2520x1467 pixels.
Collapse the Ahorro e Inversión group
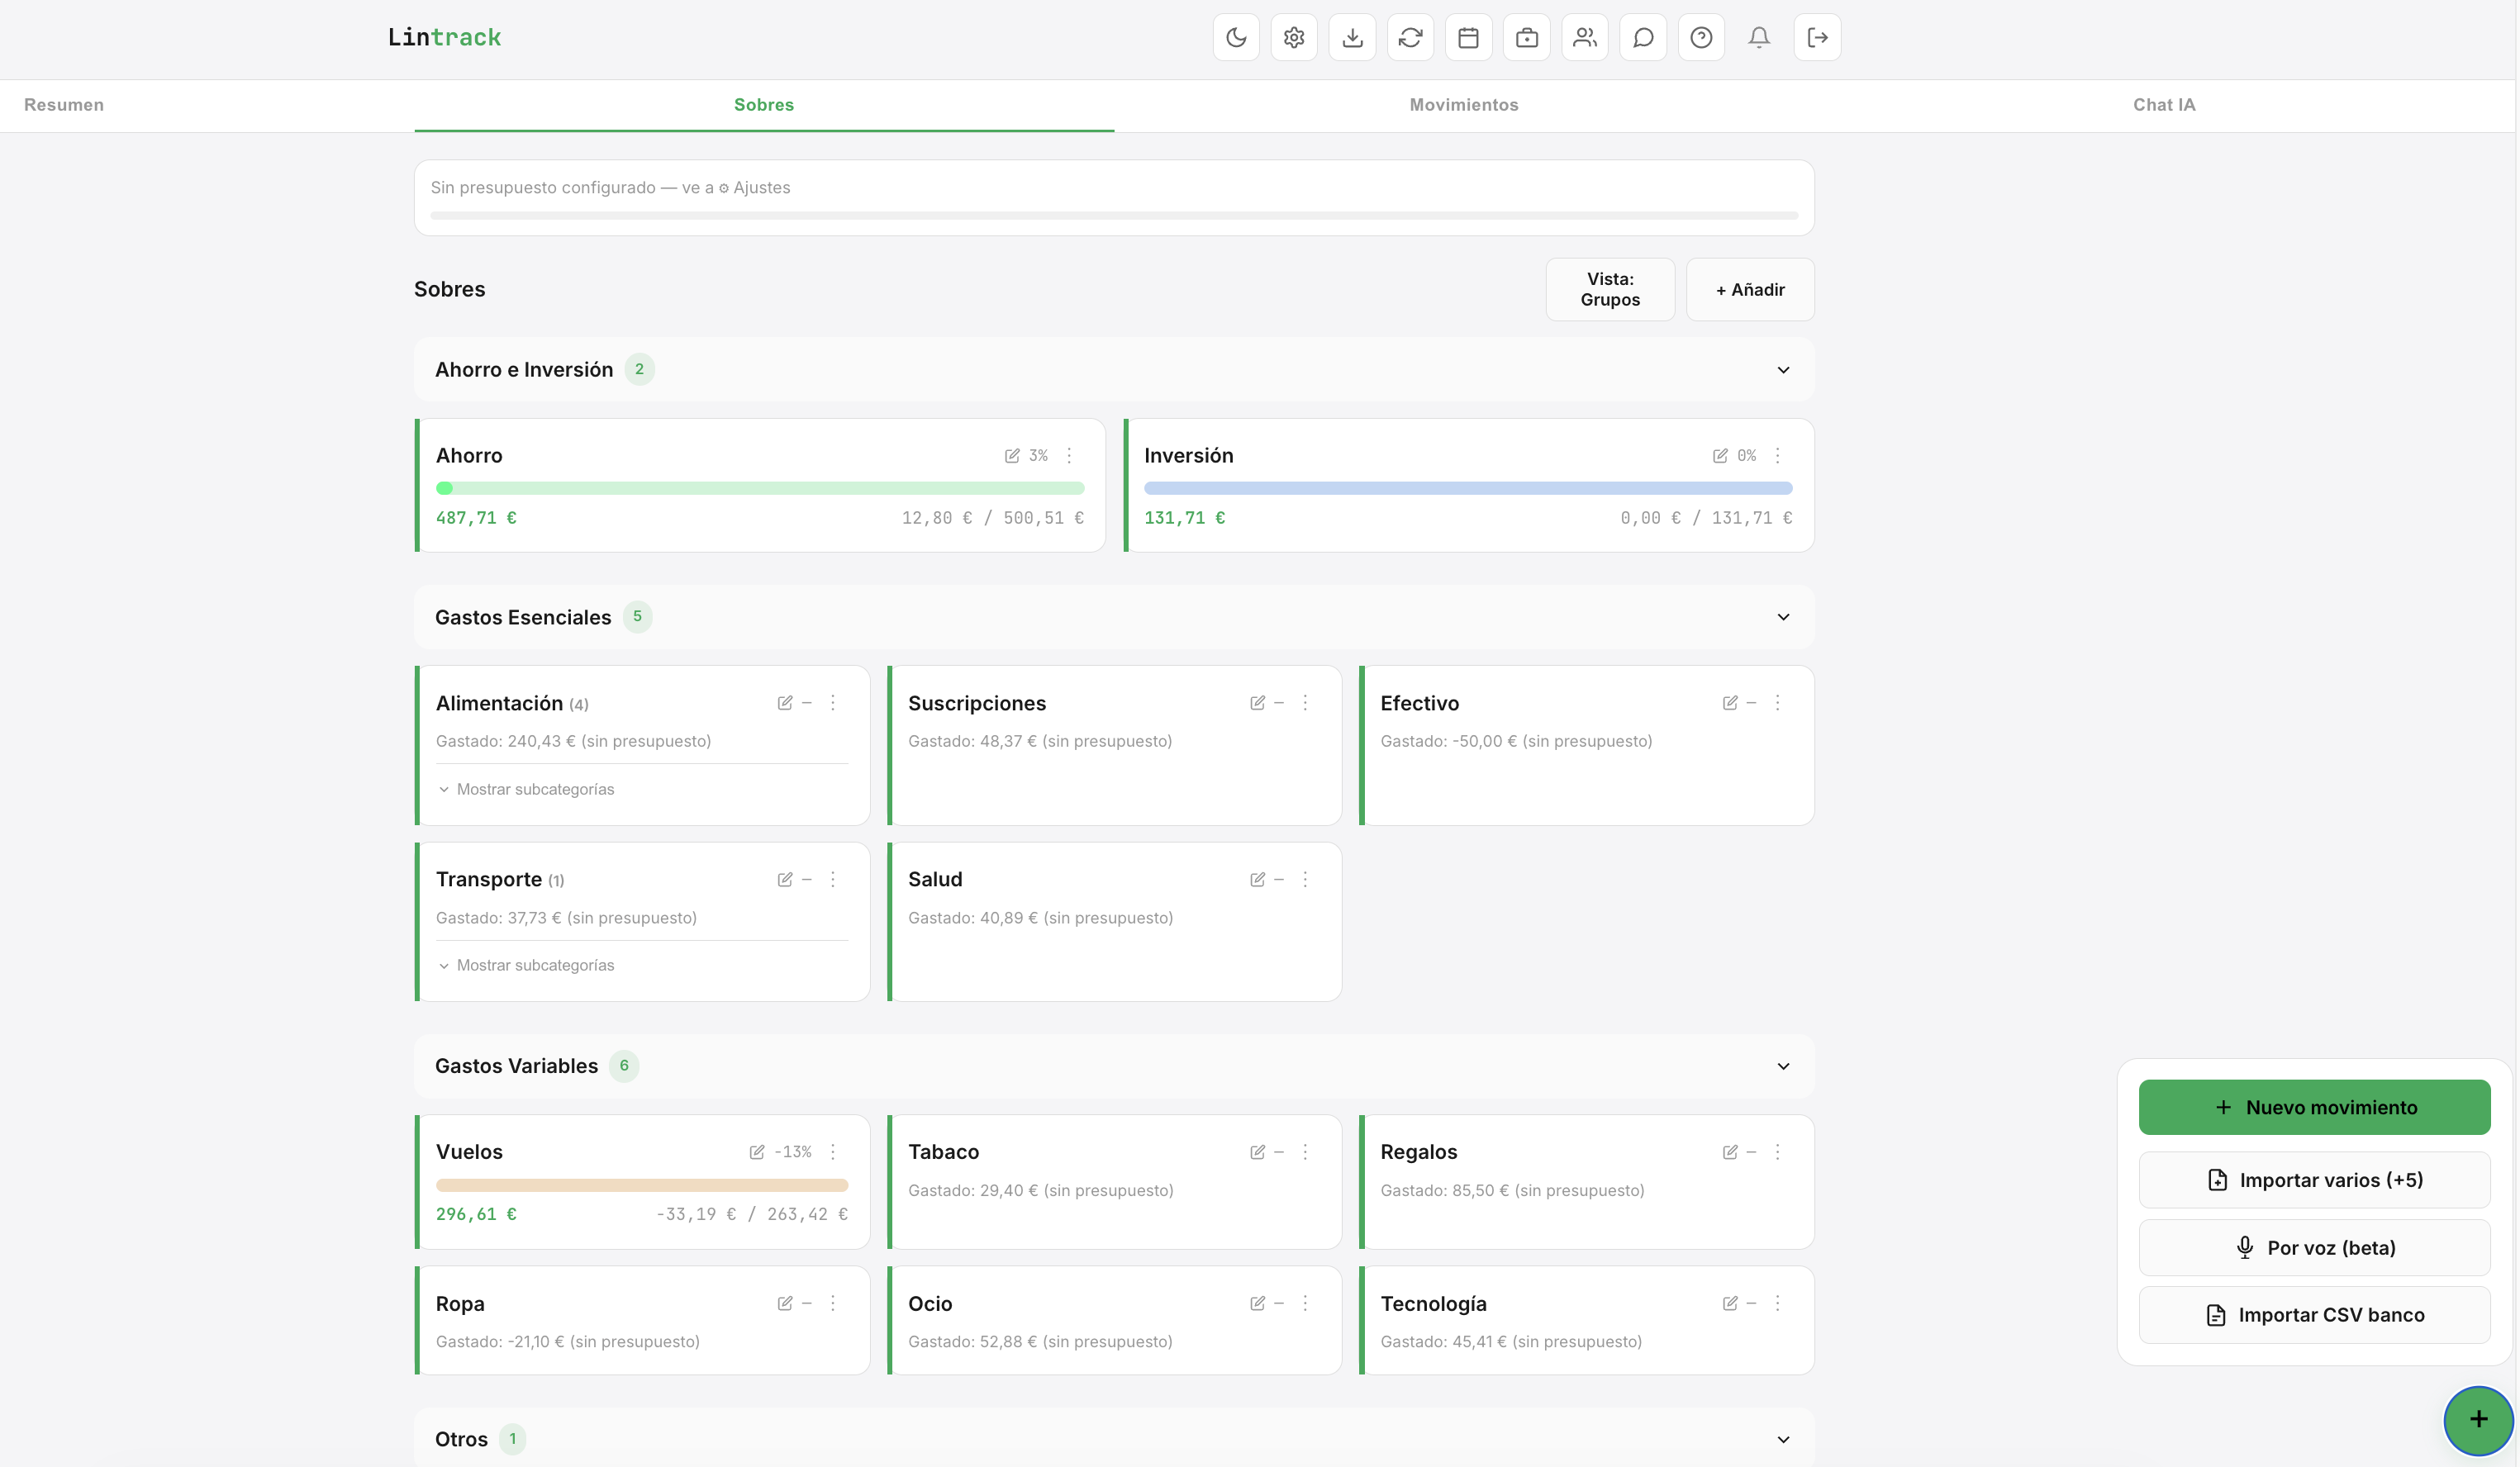coord(1783,370)
